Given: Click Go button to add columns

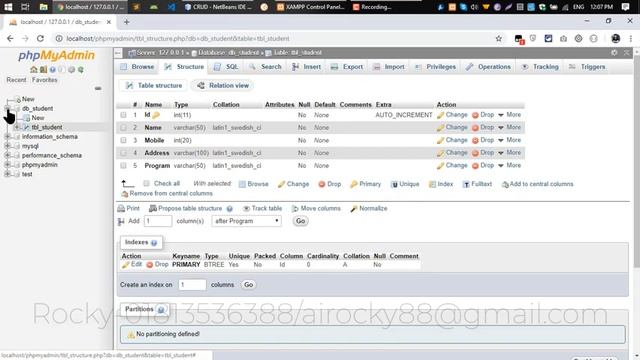Looking at the screenshot, I should coord(300,221).
